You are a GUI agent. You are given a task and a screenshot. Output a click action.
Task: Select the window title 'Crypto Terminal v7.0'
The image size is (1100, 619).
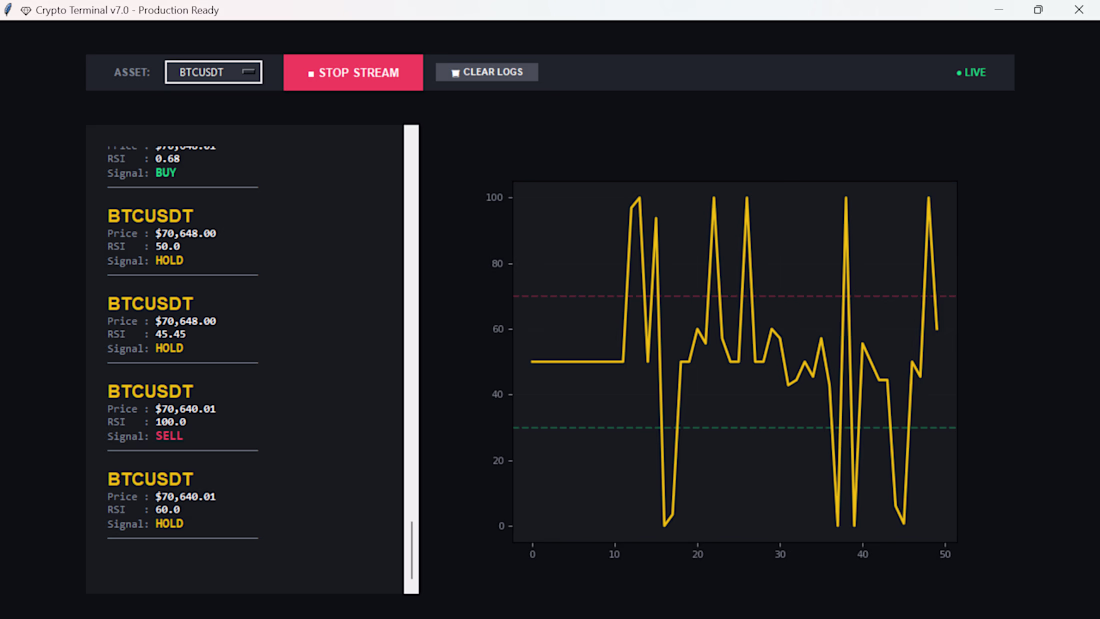click(x=82, y=11)
